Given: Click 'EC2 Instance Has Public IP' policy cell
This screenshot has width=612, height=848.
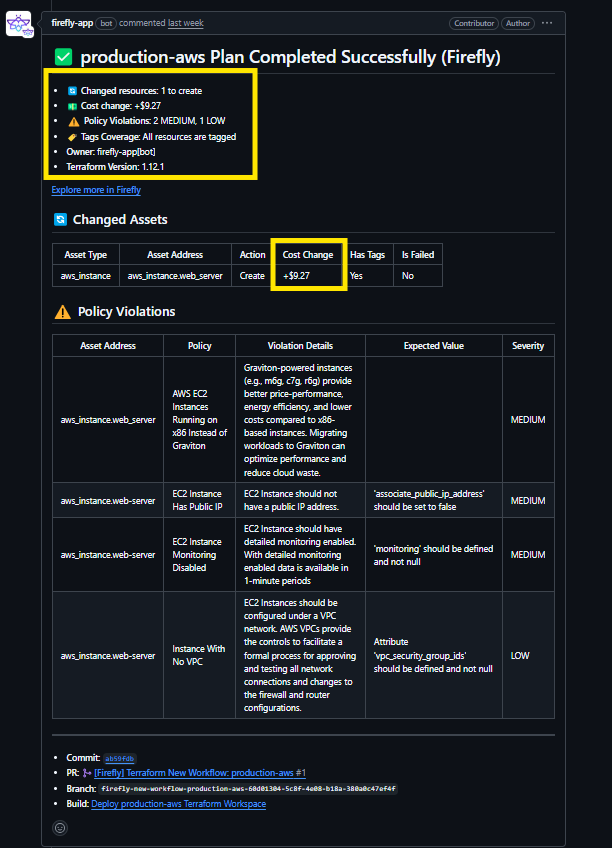Looking at the screenshot, I should 199,500.
